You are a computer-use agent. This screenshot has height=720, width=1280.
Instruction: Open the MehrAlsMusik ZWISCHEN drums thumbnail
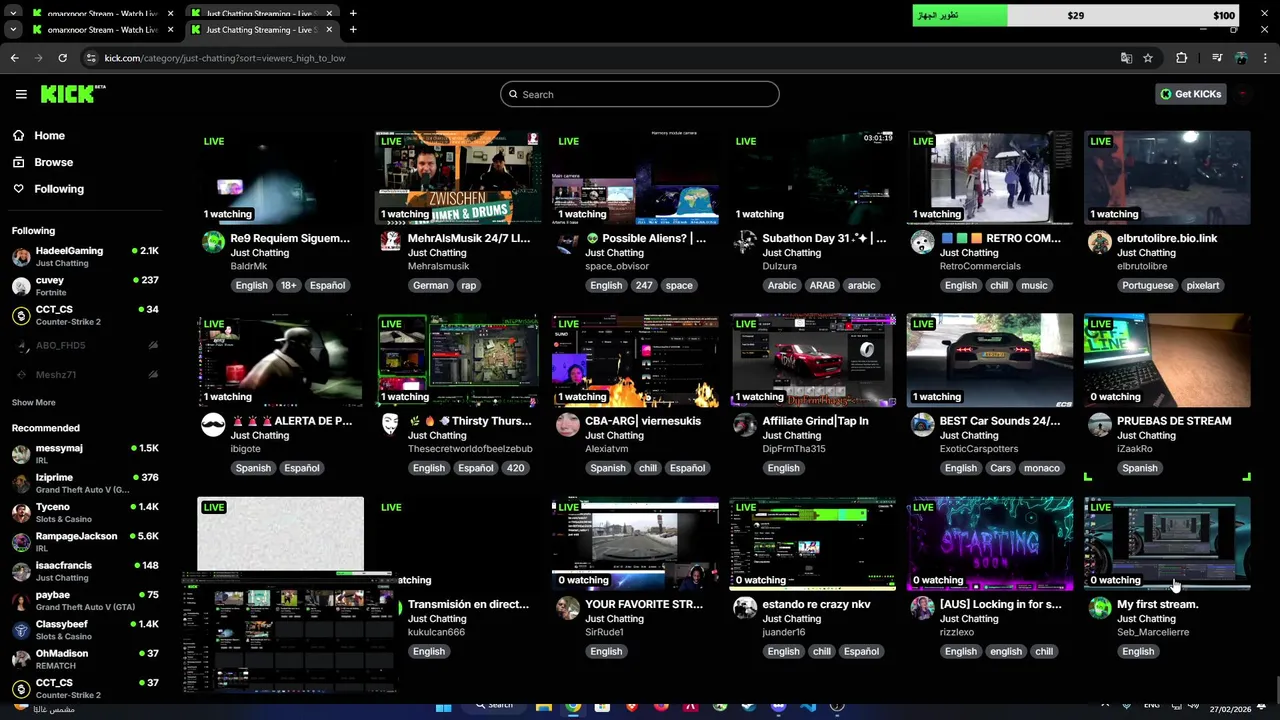(x=458, y=177)
